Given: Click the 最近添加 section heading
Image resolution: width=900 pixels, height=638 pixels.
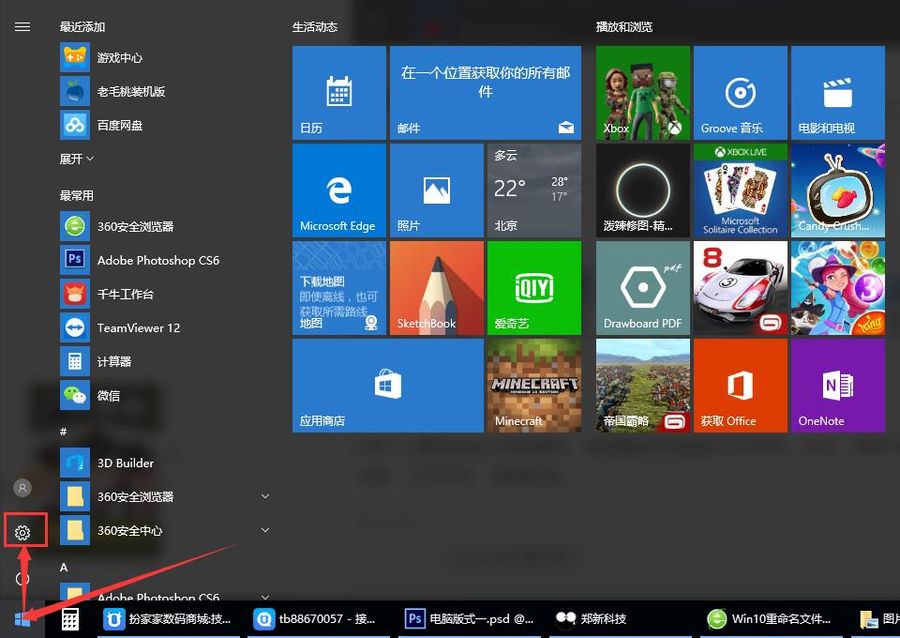Looking at the screenshot, I should click(x=82, y=26).
